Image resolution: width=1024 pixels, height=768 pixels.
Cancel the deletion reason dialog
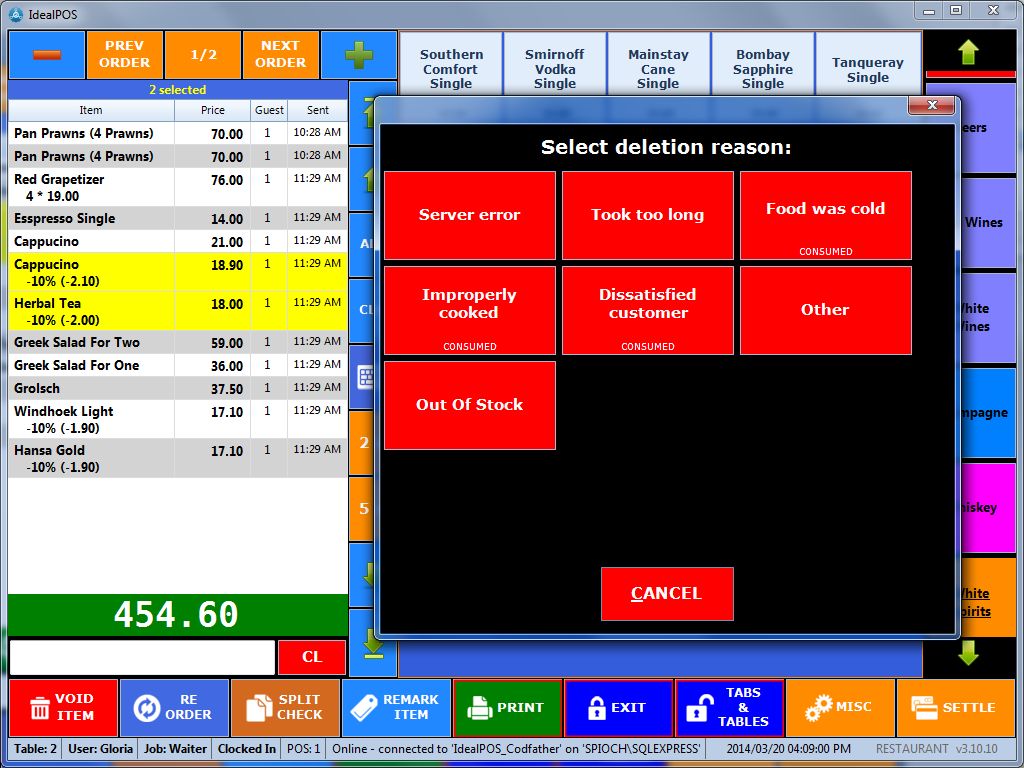(667, 593)
